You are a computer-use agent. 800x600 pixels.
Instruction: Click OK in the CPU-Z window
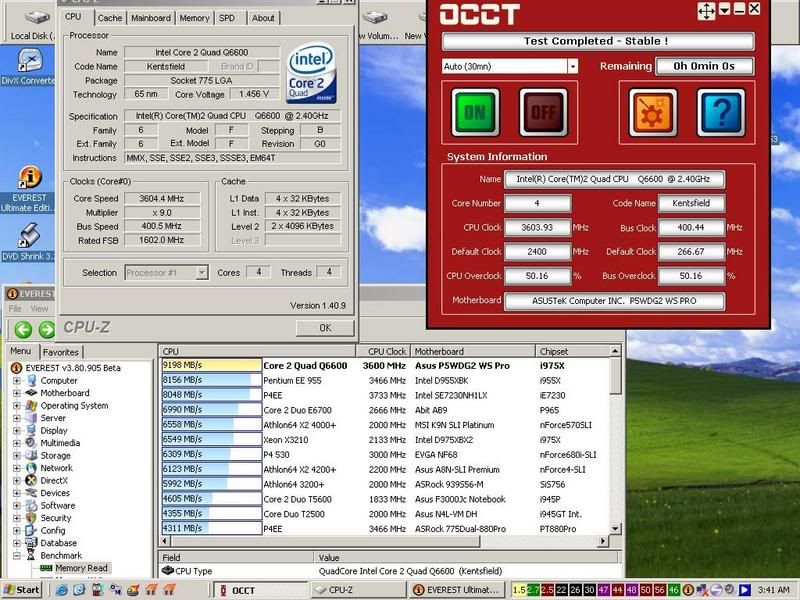tap(325, 328)
